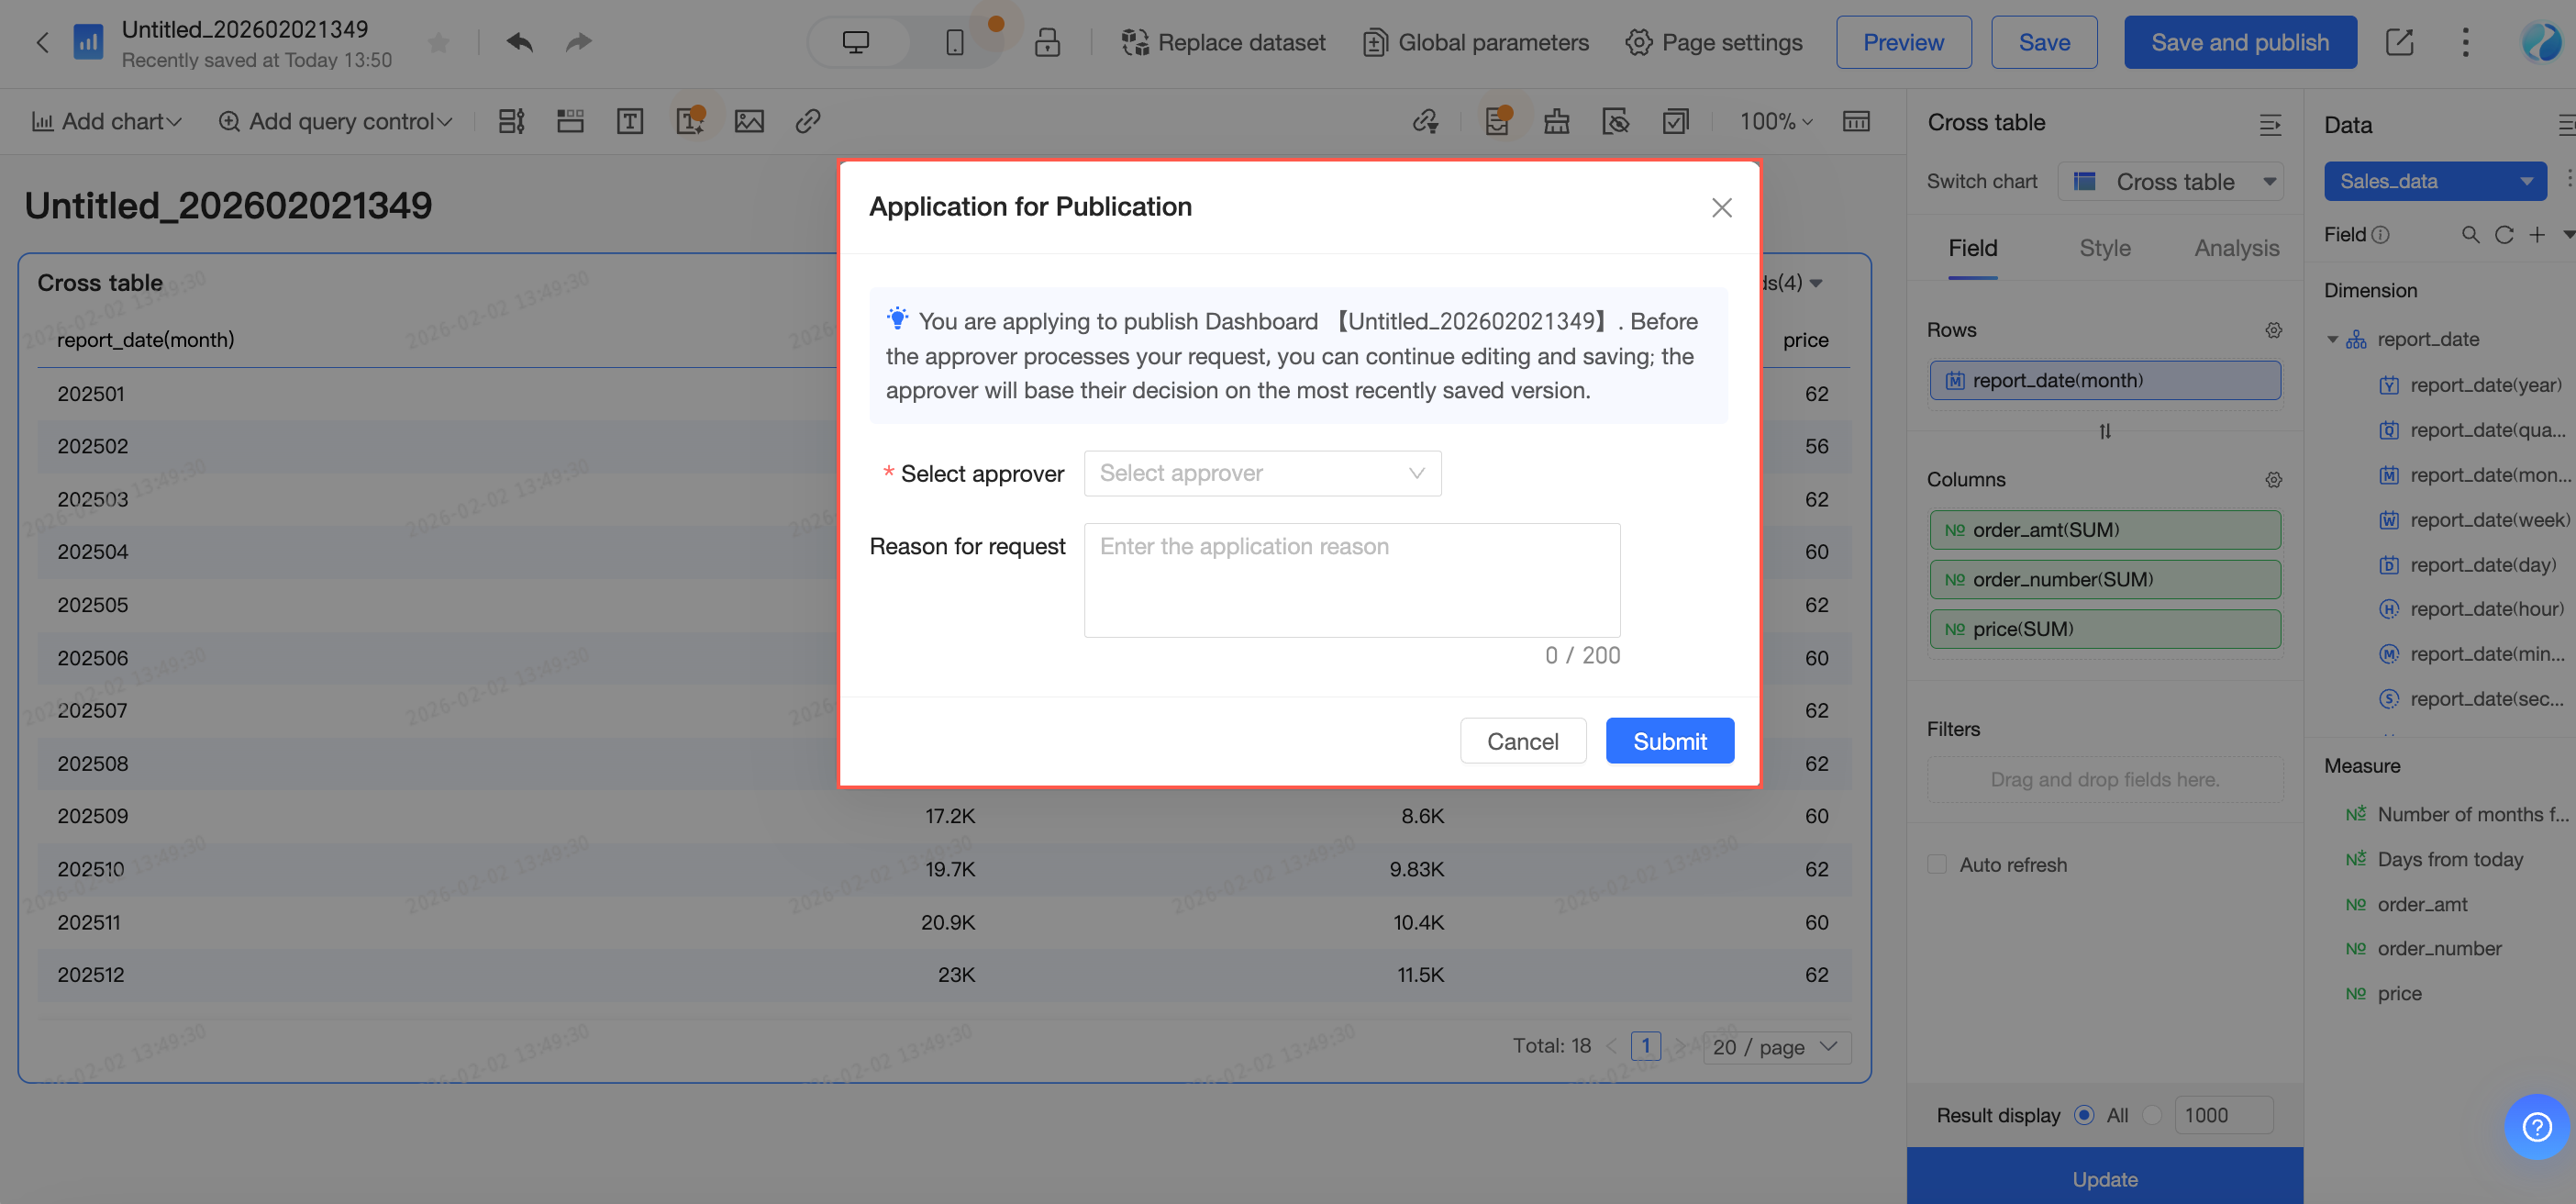The image size is (2576, 1204).
Task: Switch to the Style tab
Action: pyautogui.click(x=2104, y=248)
